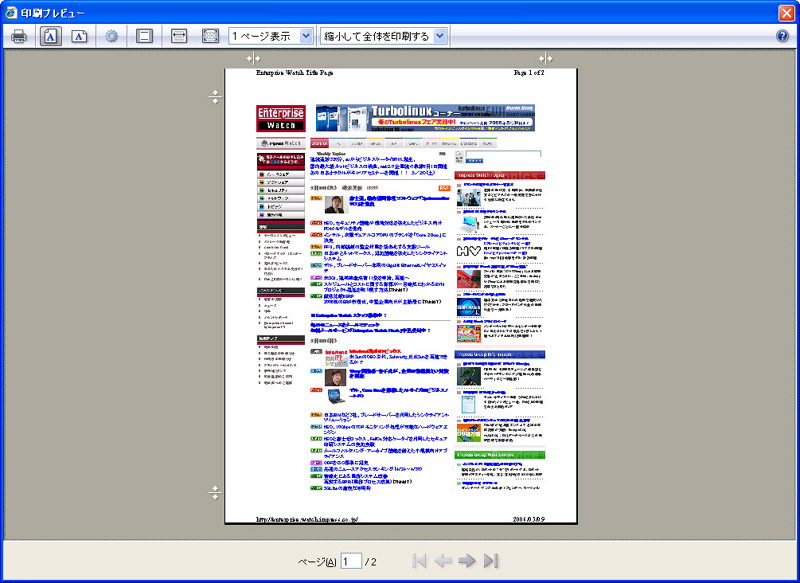Close the print preview window

pyautogui.click(x=785, y=11)
